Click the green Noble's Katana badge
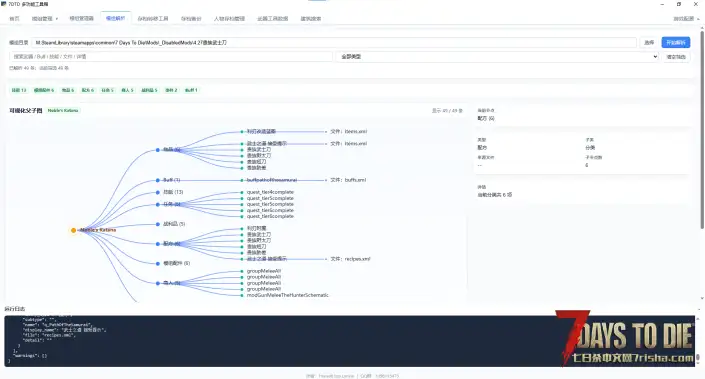This screenshot has width=705, height=379. click(63, 110)
